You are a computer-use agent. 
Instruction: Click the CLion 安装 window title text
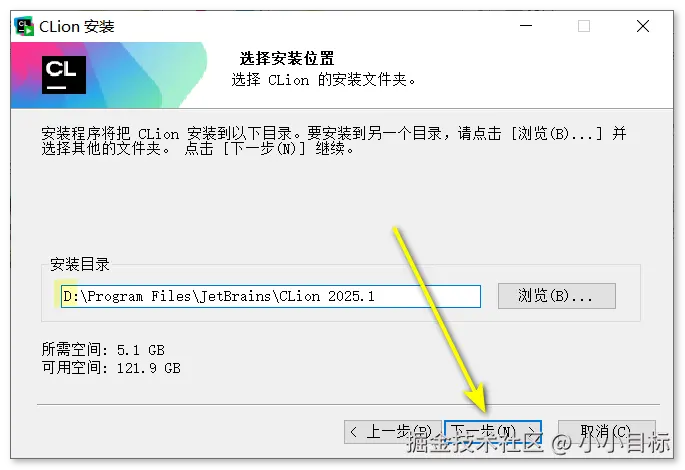point(77,27)
